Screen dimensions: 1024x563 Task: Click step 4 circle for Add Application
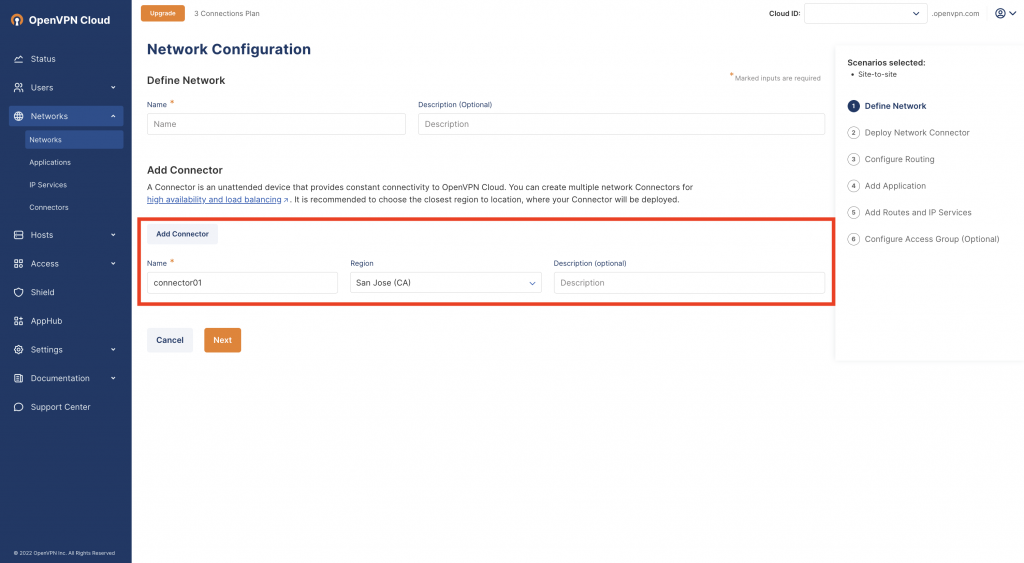coord(854,186)
